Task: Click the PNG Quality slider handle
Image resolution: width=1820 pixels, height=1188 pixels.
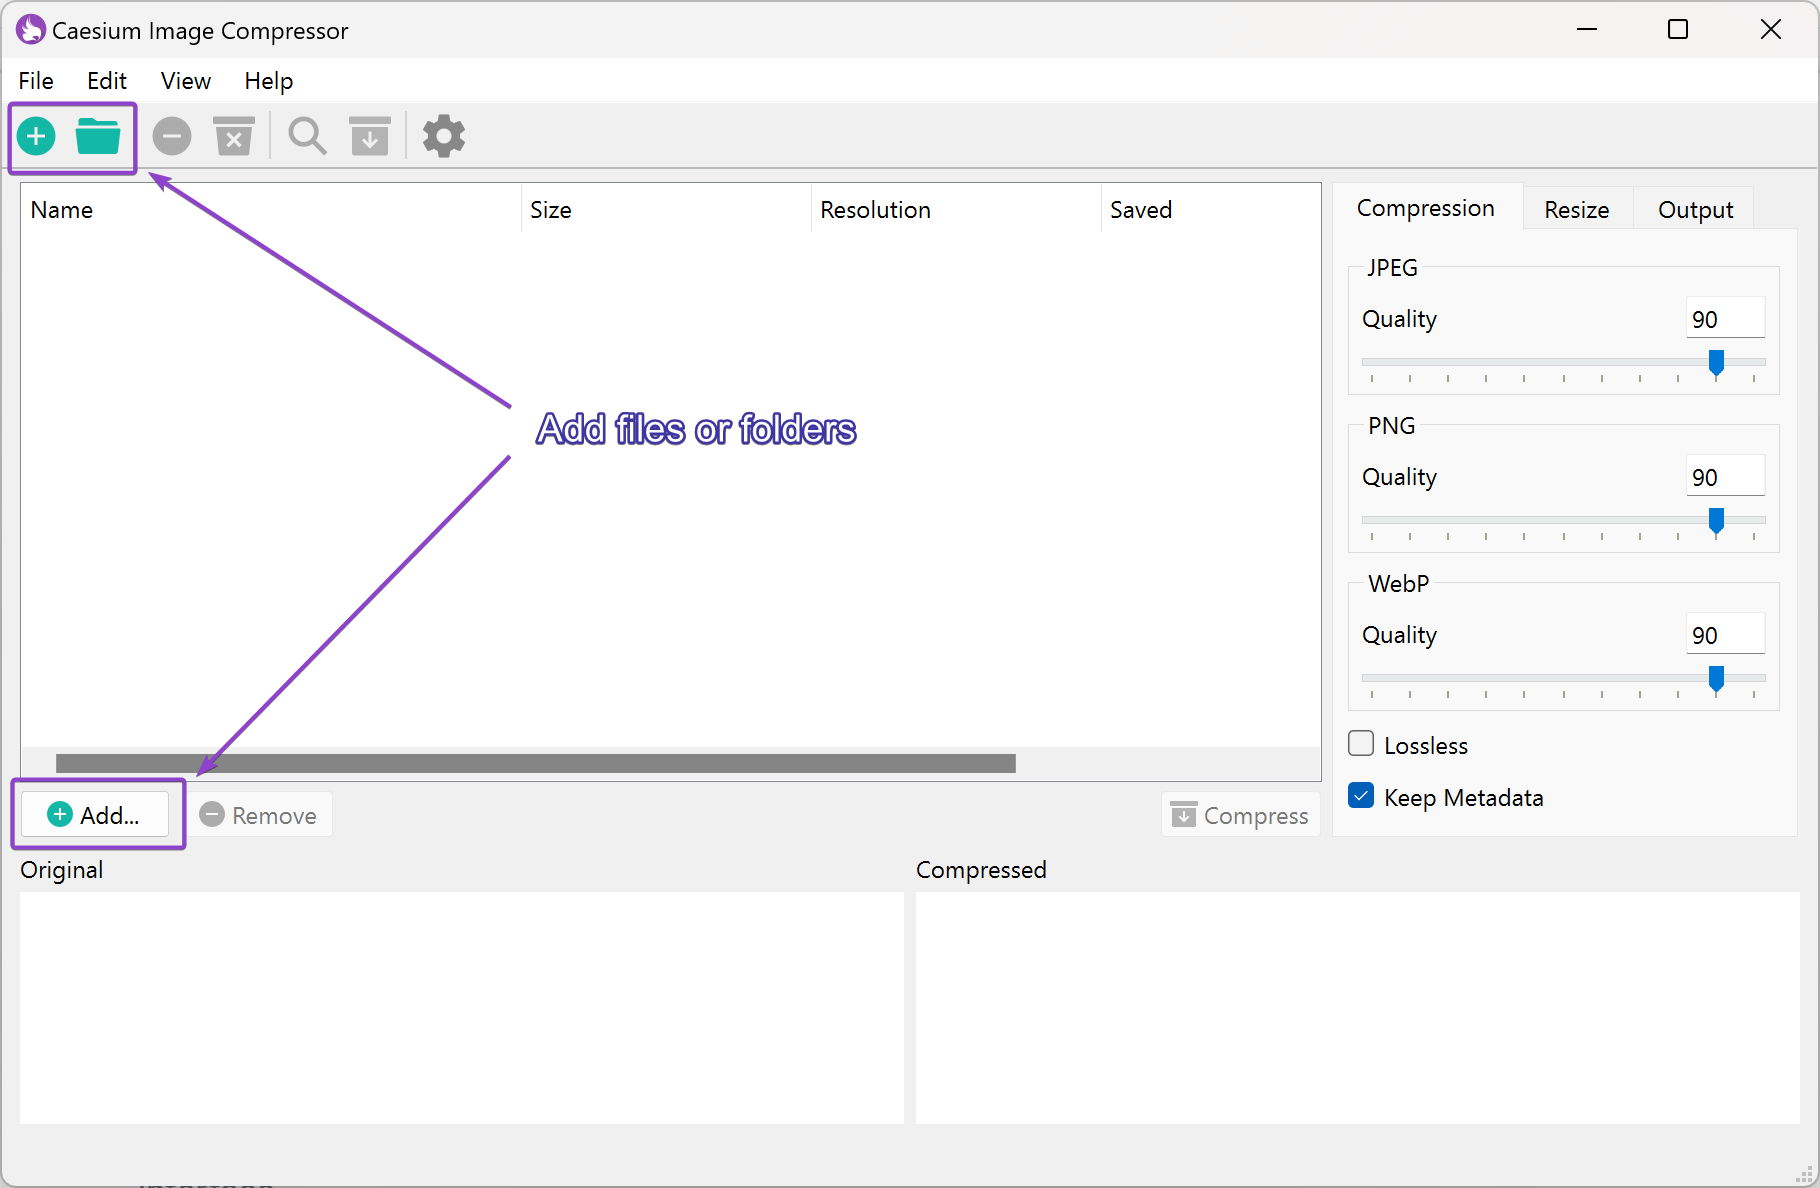Action: pos(1716,521)
